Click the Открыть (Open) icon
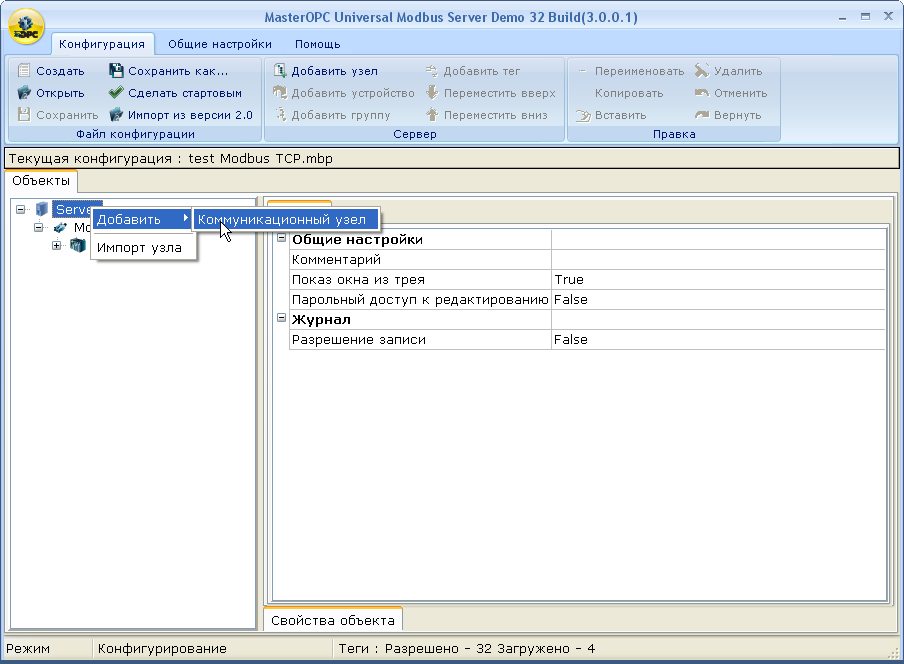The image size is (904, 664). [x=25, y=93]
